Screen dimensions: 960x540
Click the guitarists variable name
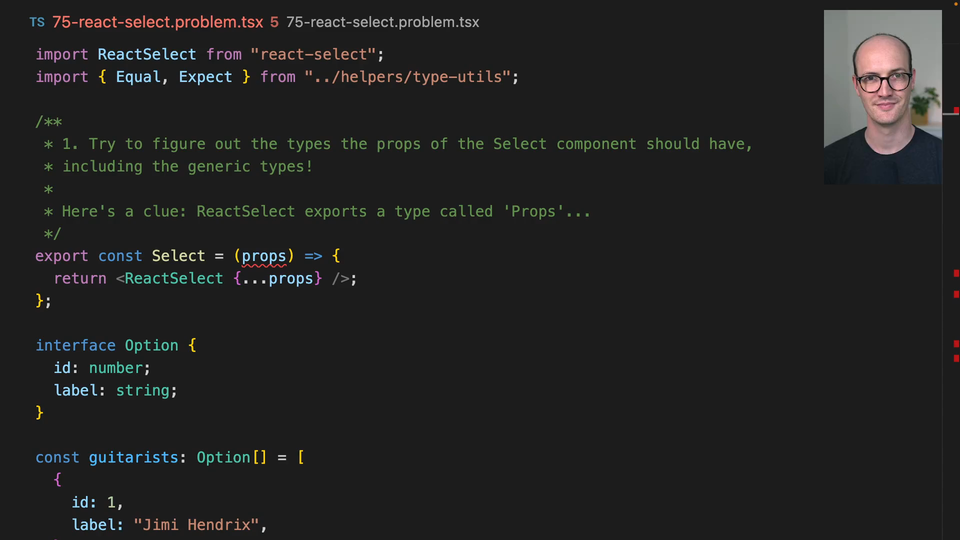coord(133,457)
